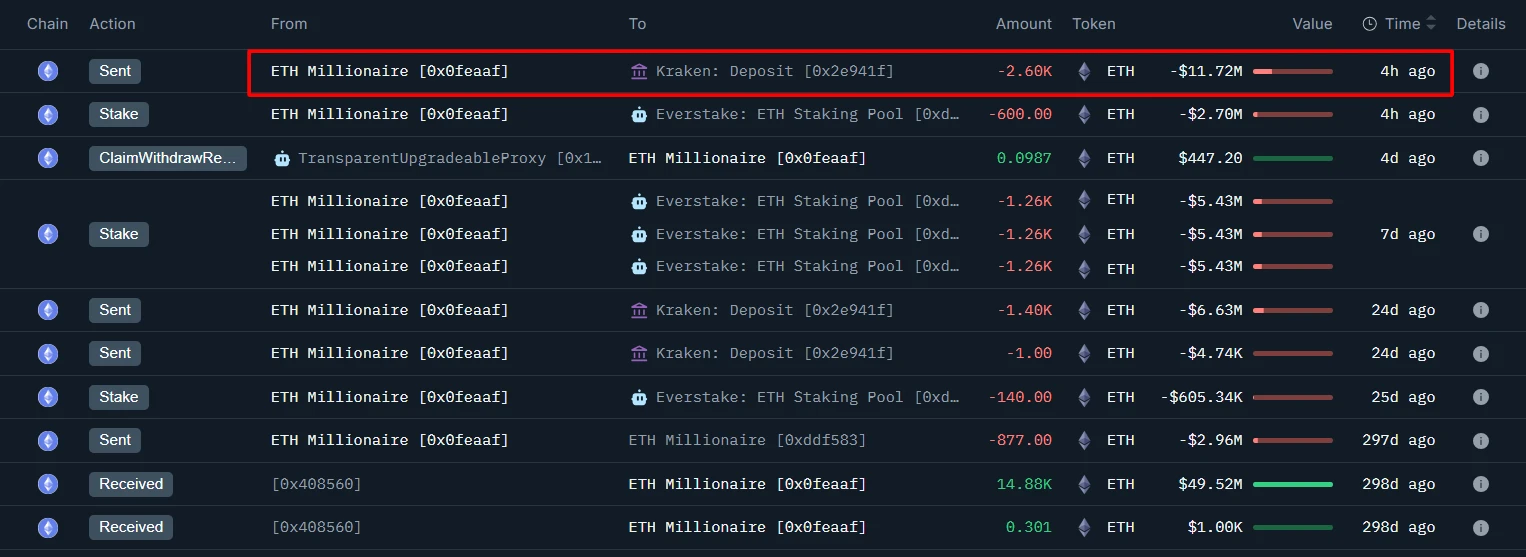Click ETH token icon in 877.00 row
This screenshot has height=557, width=1526.
point(1084,441)
